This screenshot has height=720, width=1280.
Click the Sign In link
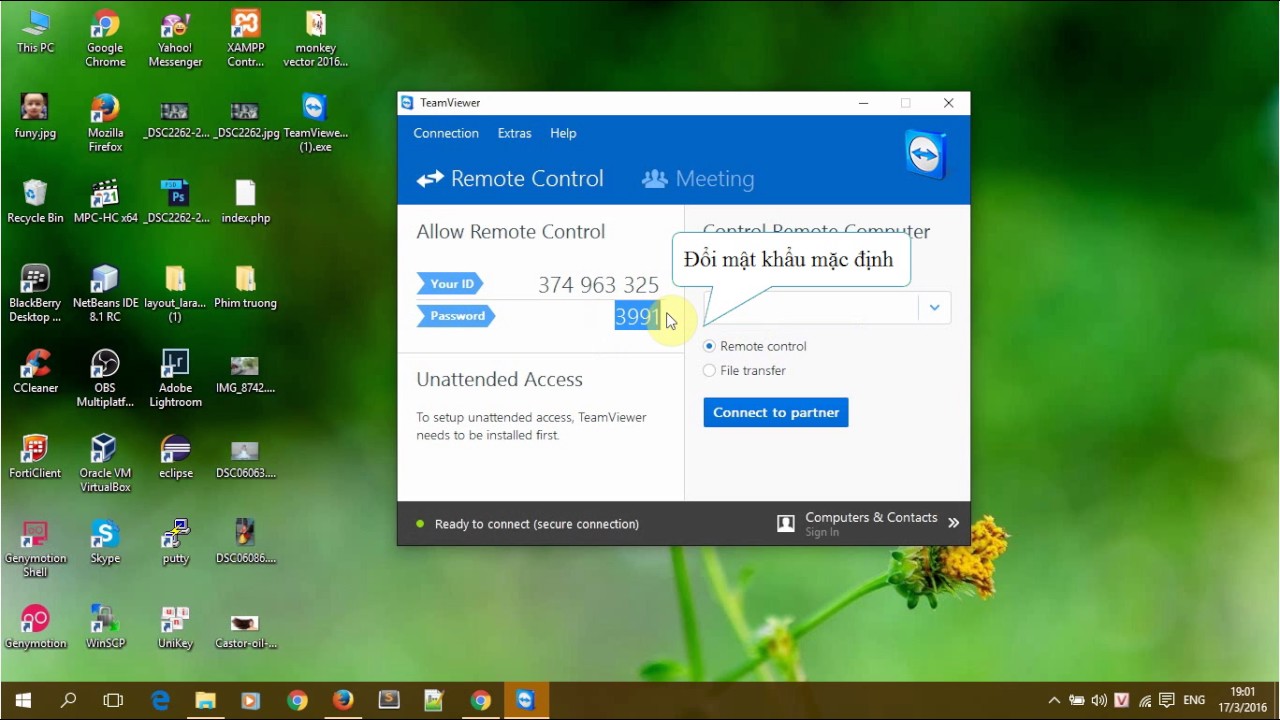pos(822,532)
